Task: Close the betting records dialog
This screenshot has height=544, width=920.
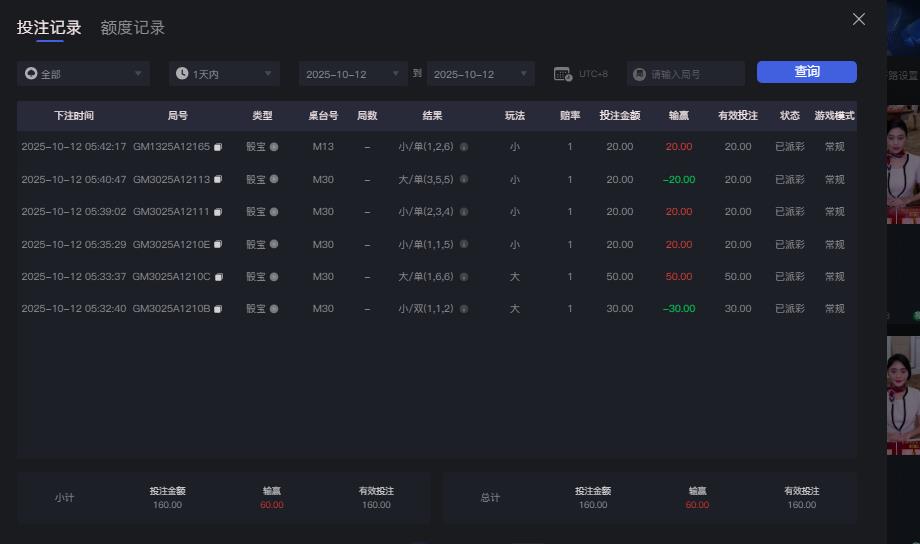Action: pyautogui.click(x=858, y=19)
